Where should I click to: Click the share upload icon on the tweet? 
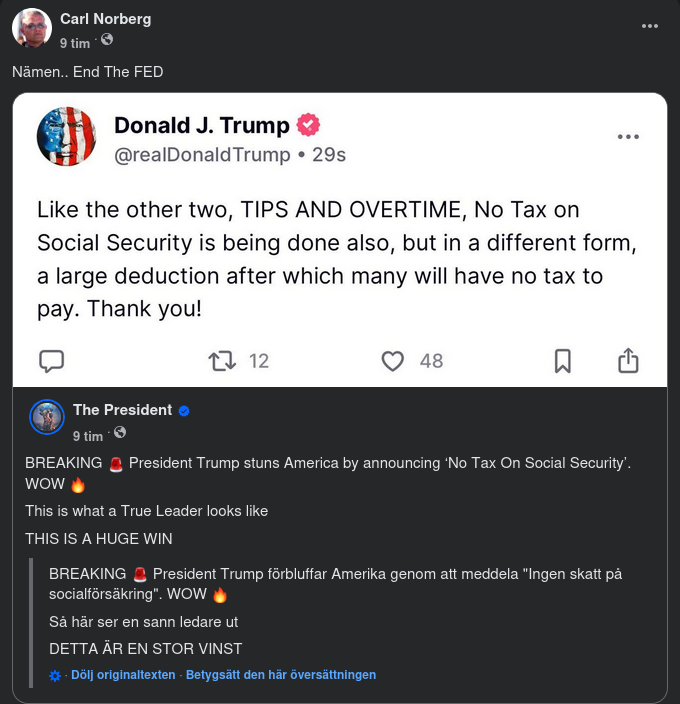628,361
